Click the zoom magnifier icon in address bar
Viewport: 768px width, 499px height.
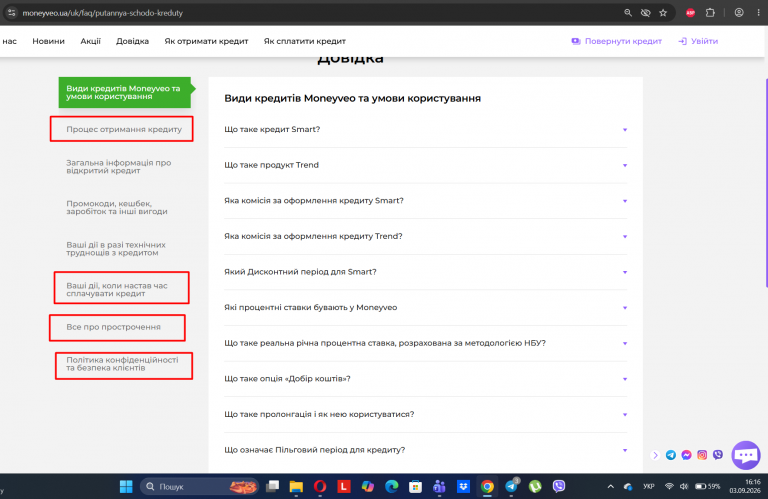(627, 13)
